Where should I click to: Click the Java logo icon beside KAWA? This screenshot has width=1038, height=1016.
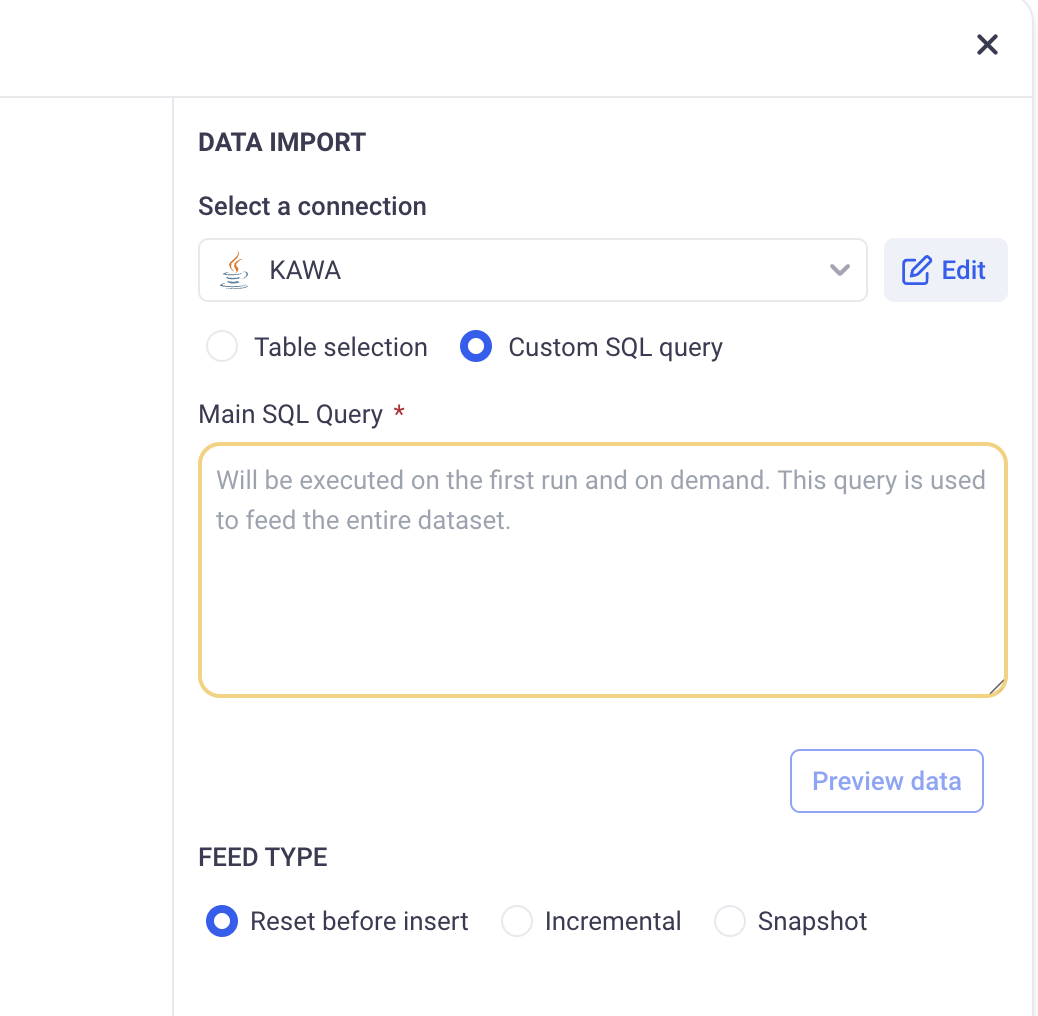(x=234, y=270)
